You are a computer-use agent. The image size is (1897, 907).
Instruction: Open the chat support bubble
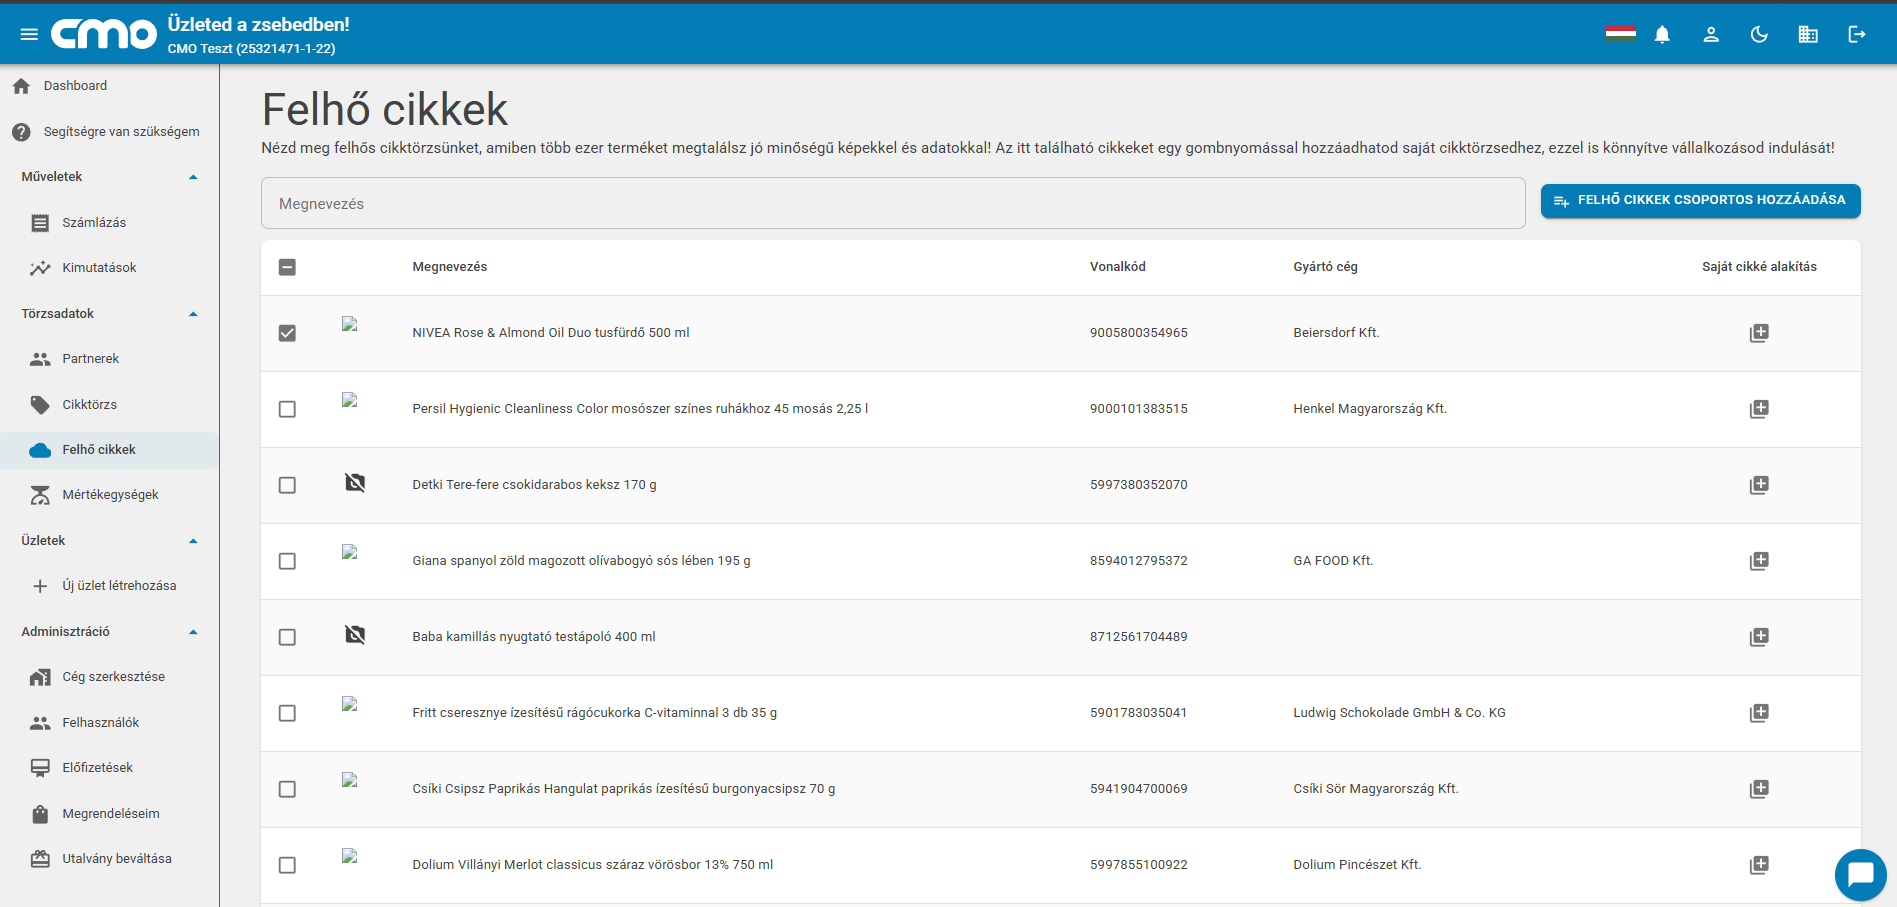1860,874
